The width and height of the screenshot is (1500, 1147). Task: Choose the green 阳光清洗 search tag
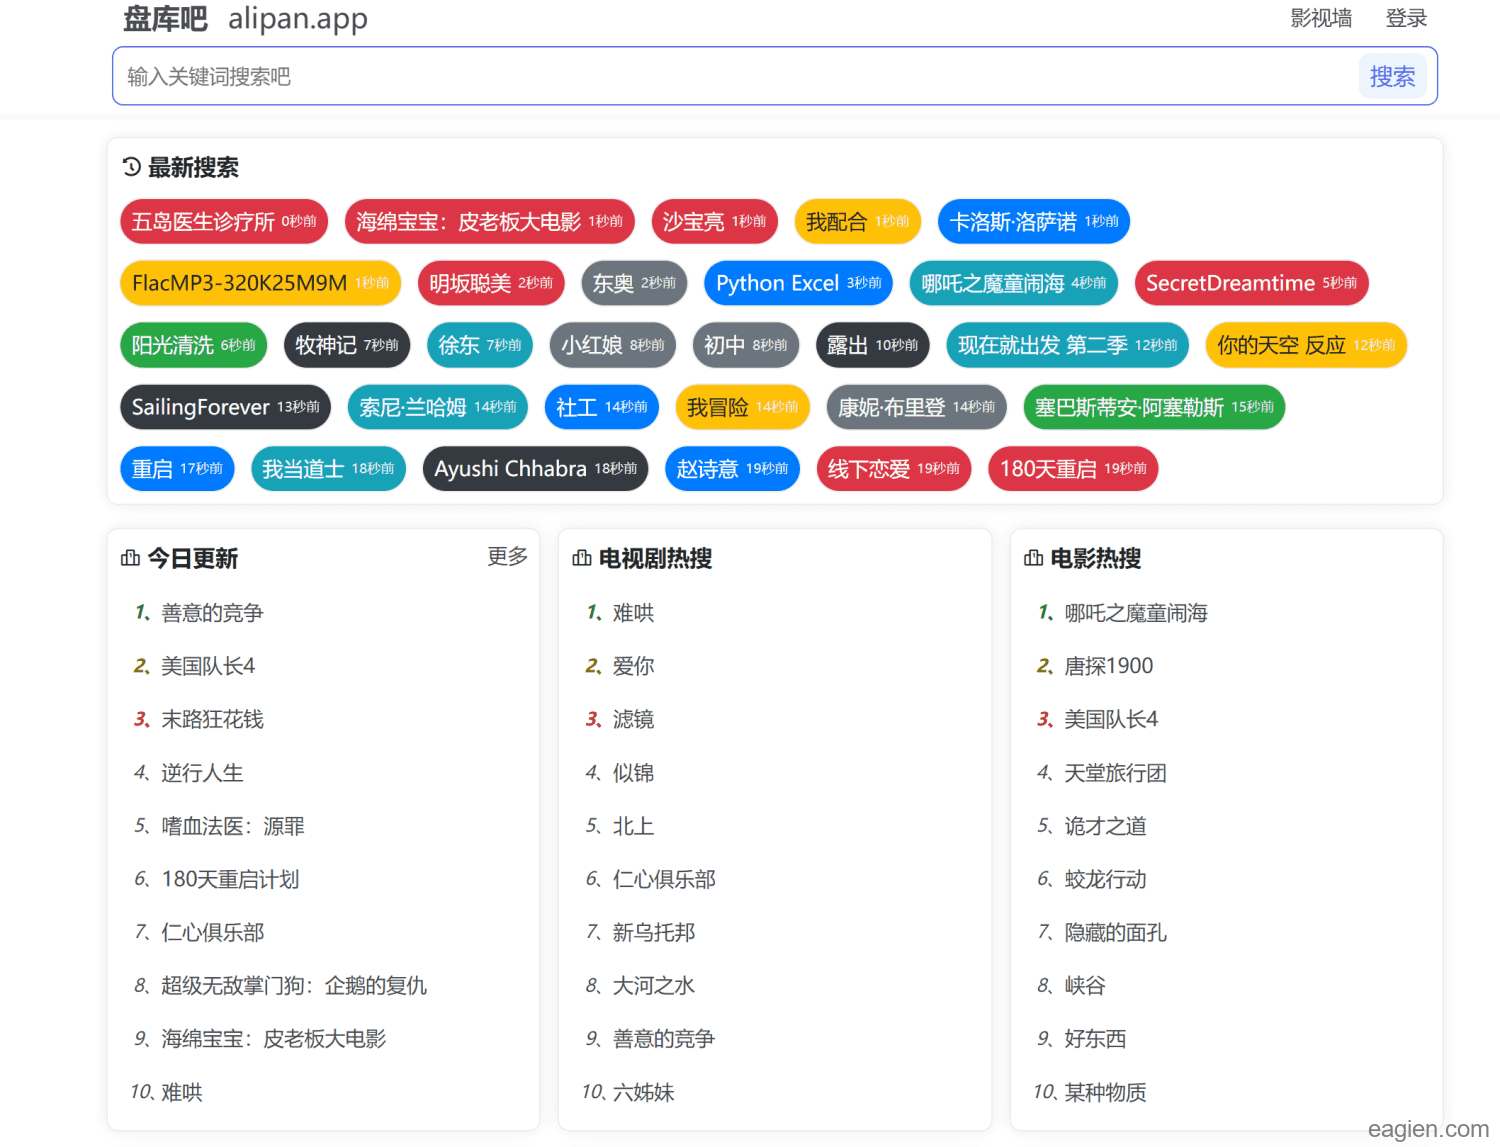193,346
